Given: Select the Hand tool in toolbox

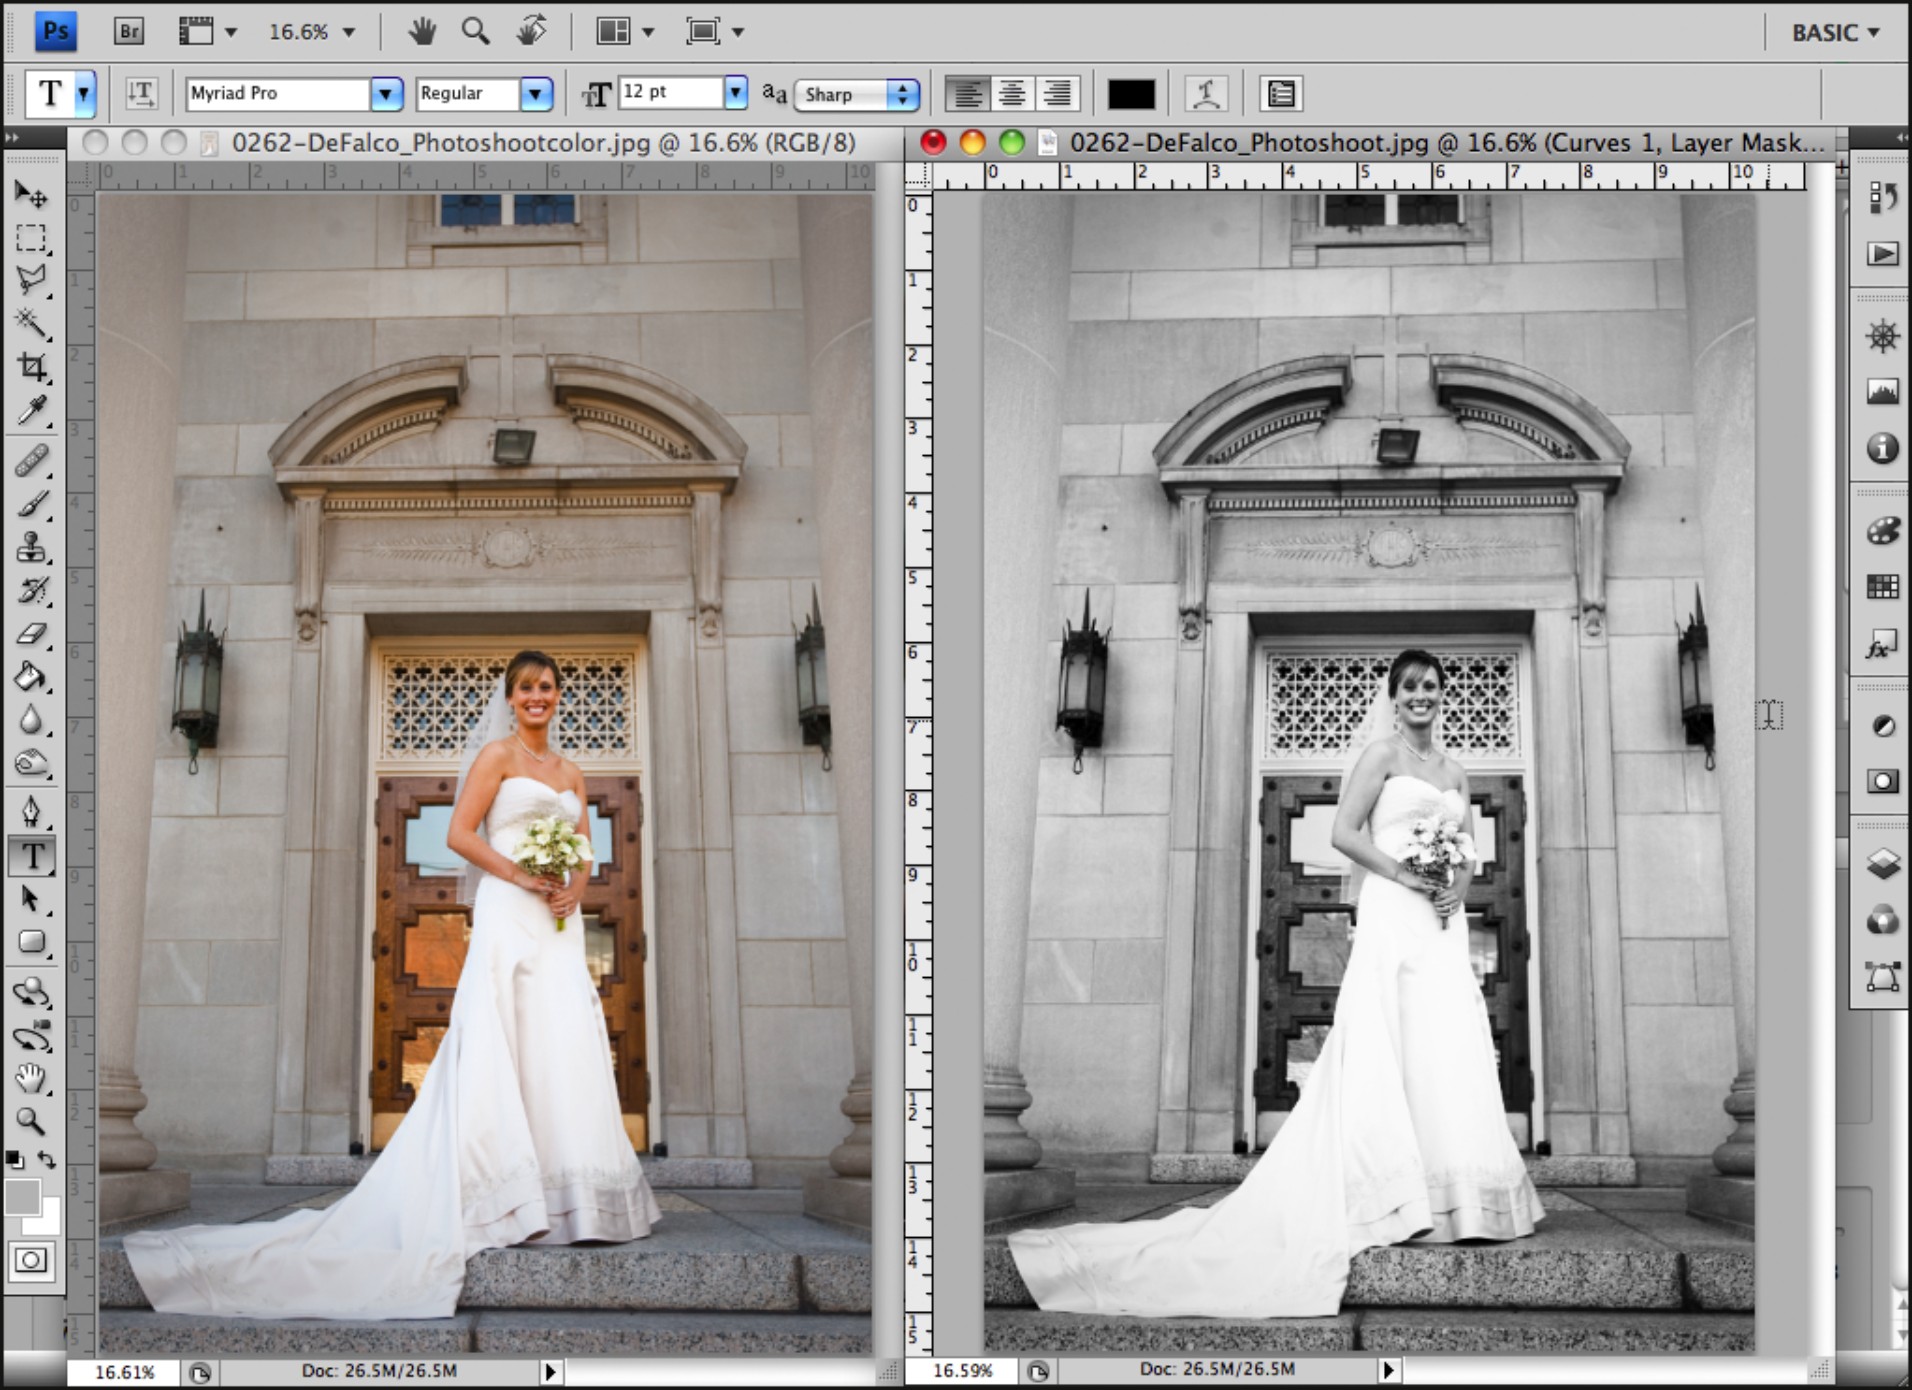Looking at the screenshot, I should tap(31, 1078).
